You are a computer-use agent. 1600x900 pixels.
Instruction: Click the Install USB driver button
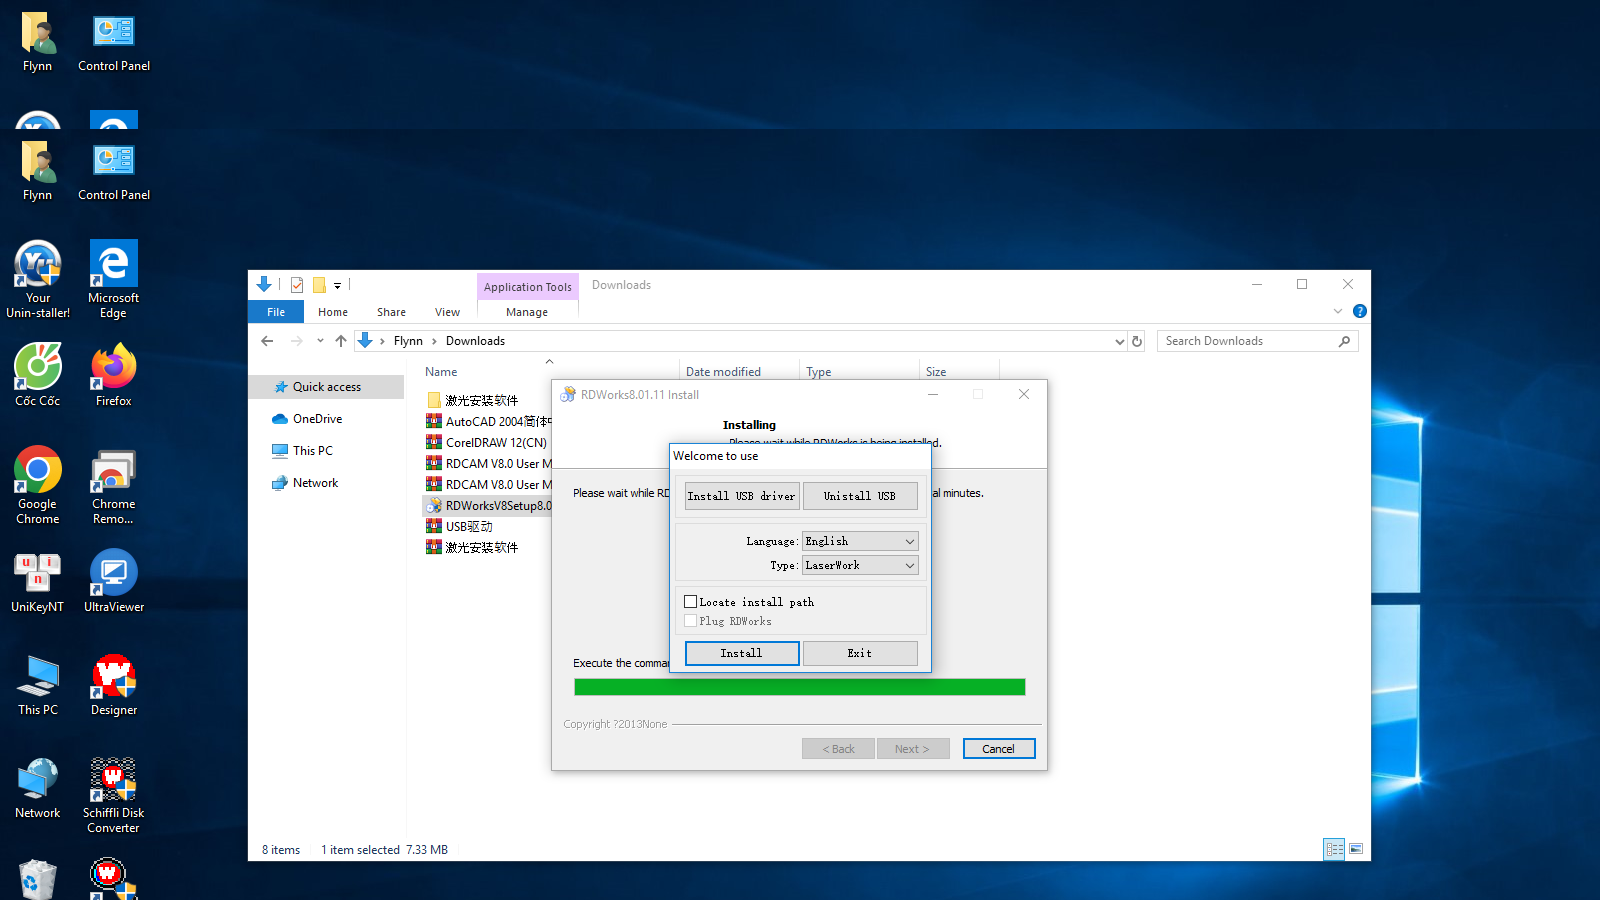coord(741,496)
